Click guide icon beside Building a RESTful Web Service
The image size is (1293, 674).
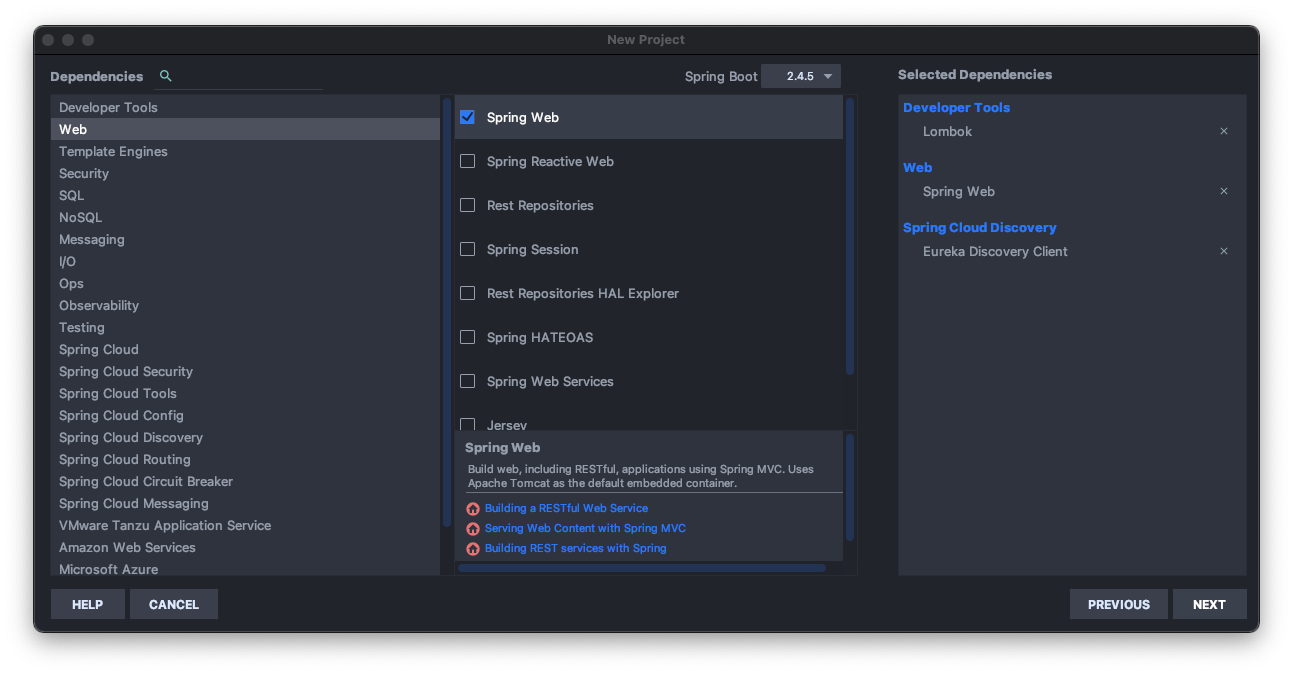(x=473, y=509)
